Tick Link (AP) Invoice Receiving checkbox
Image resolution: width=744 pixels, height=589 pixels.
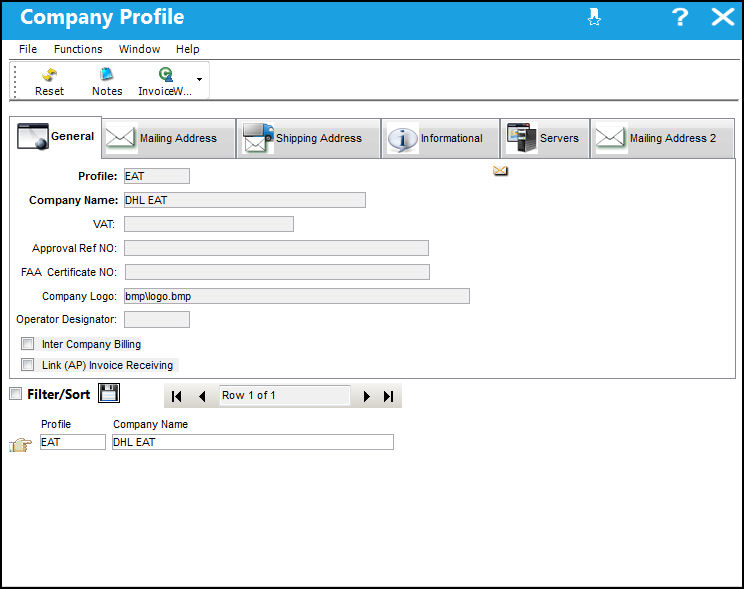[28, 365]
